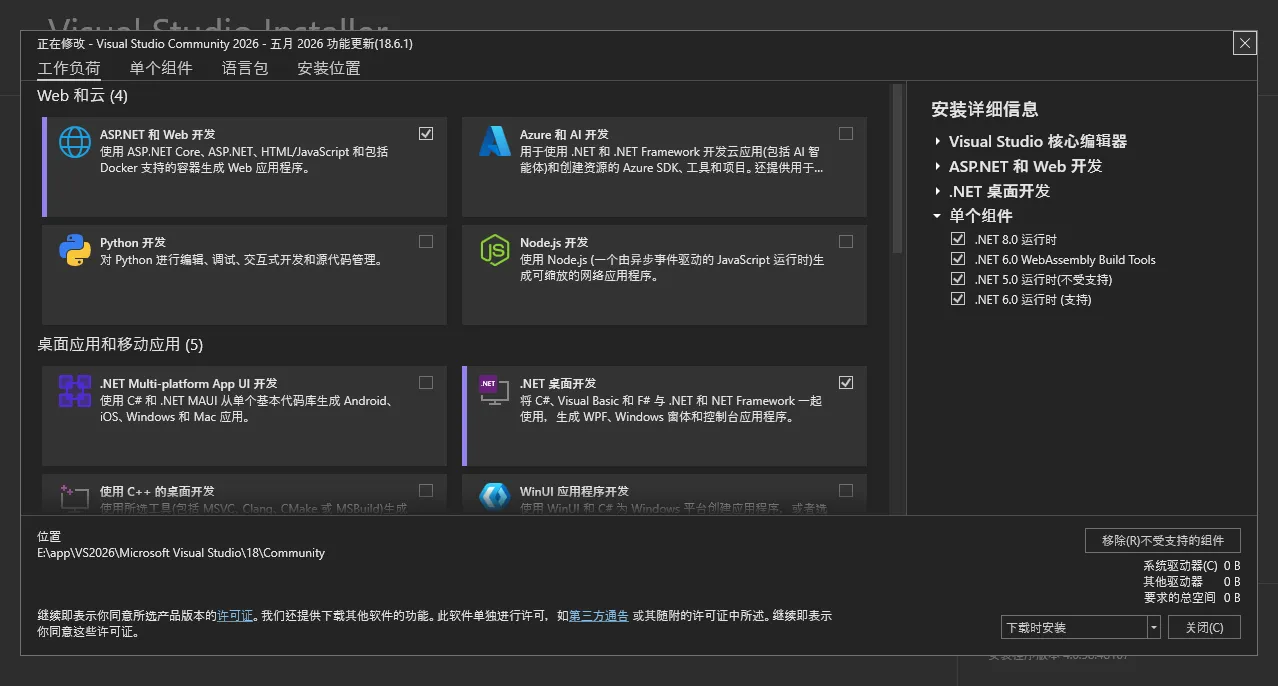The height and width of the screenshot is (686, 1278).
Task: Uncheck .NET 8.0 运行时 component
Action: [x=958, y=239]
